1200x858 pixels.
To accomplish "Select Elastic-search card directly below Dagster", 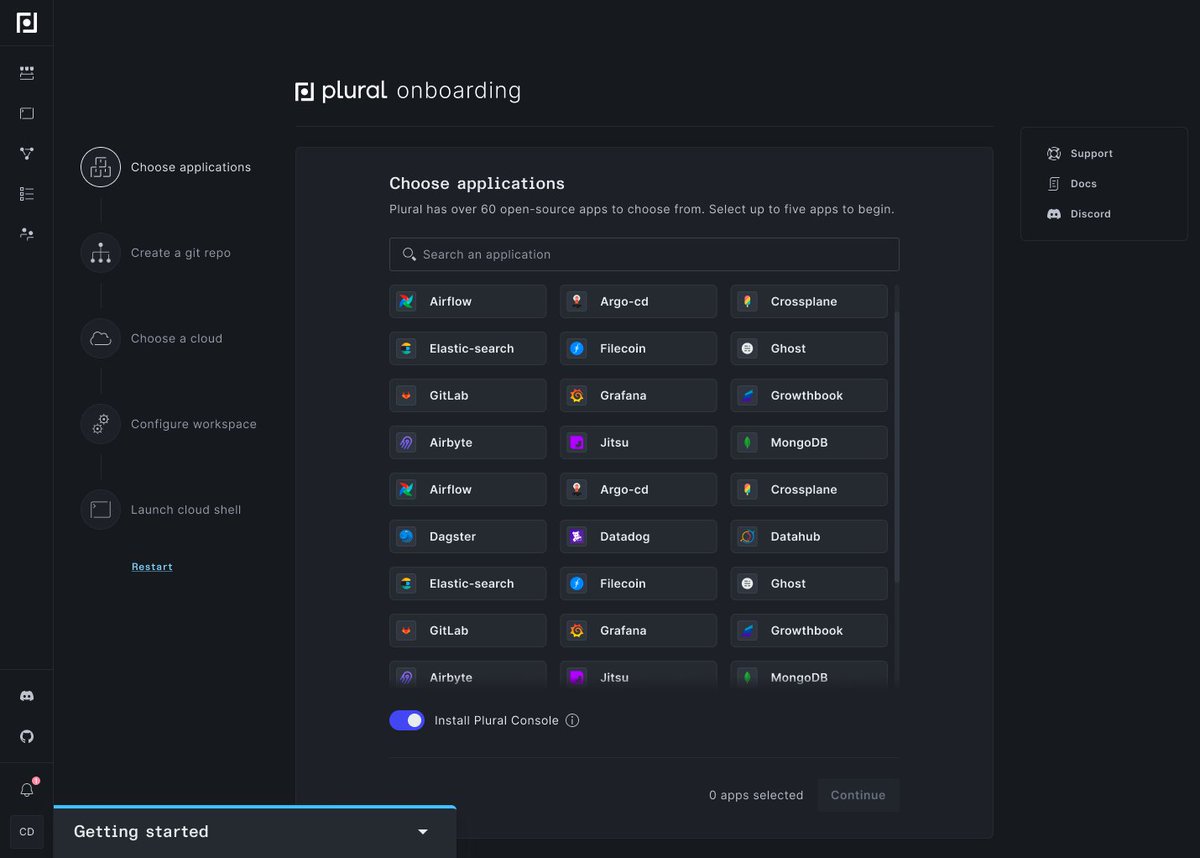I will [x=468, y=583].
